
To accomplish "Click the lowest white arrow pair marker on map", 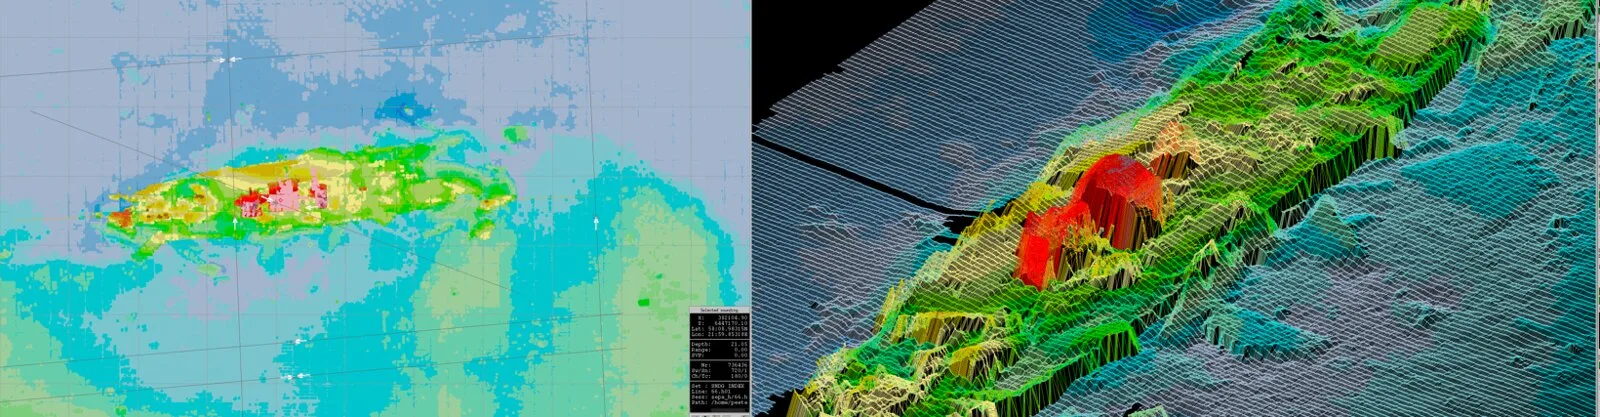I will coord(289,377).
